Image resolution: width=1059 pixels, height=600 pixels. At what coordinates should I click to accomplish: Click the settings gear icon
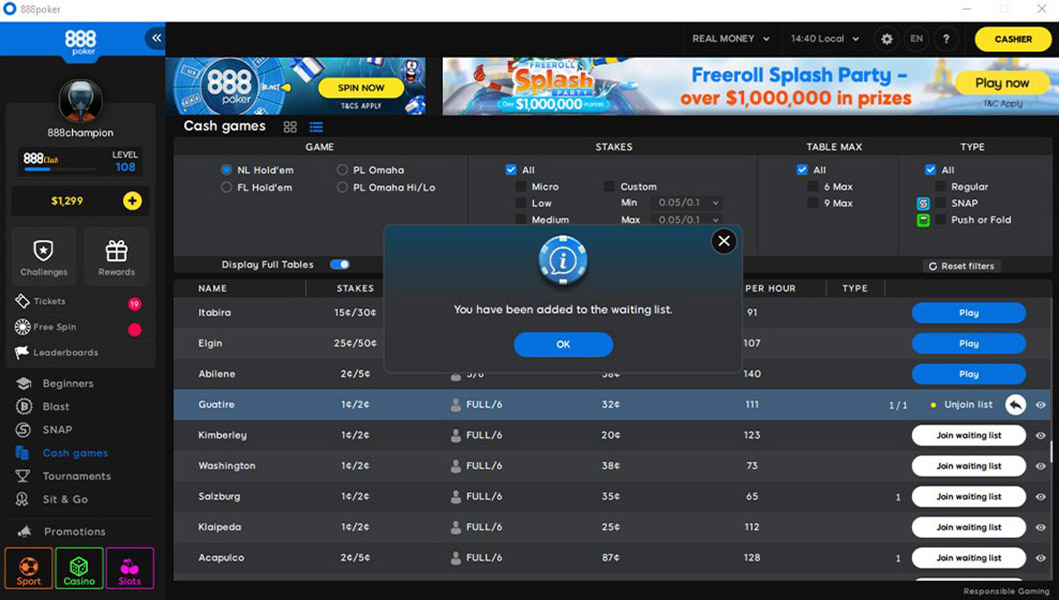point(886,38)
